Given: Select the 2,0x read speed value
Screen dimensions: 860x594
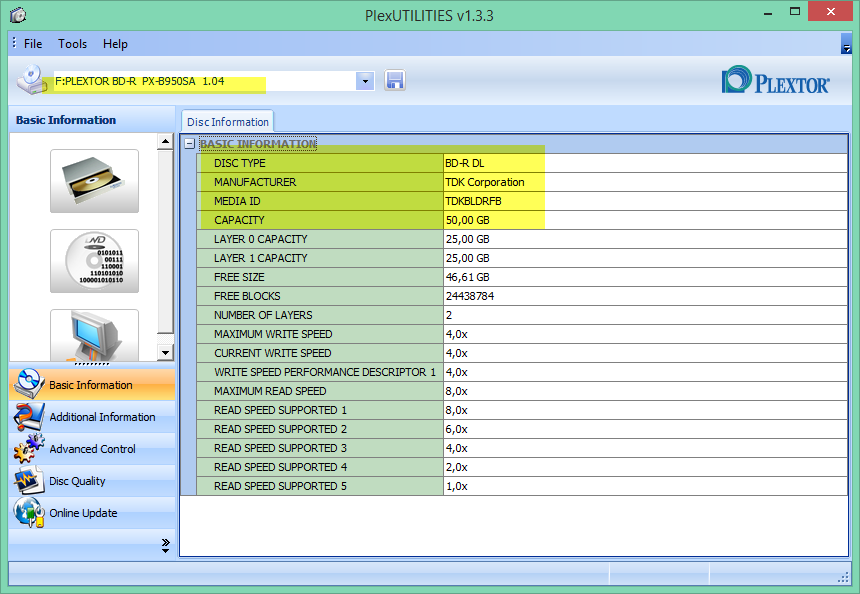Looking at the screenshot, I should (x=646, y=467).
